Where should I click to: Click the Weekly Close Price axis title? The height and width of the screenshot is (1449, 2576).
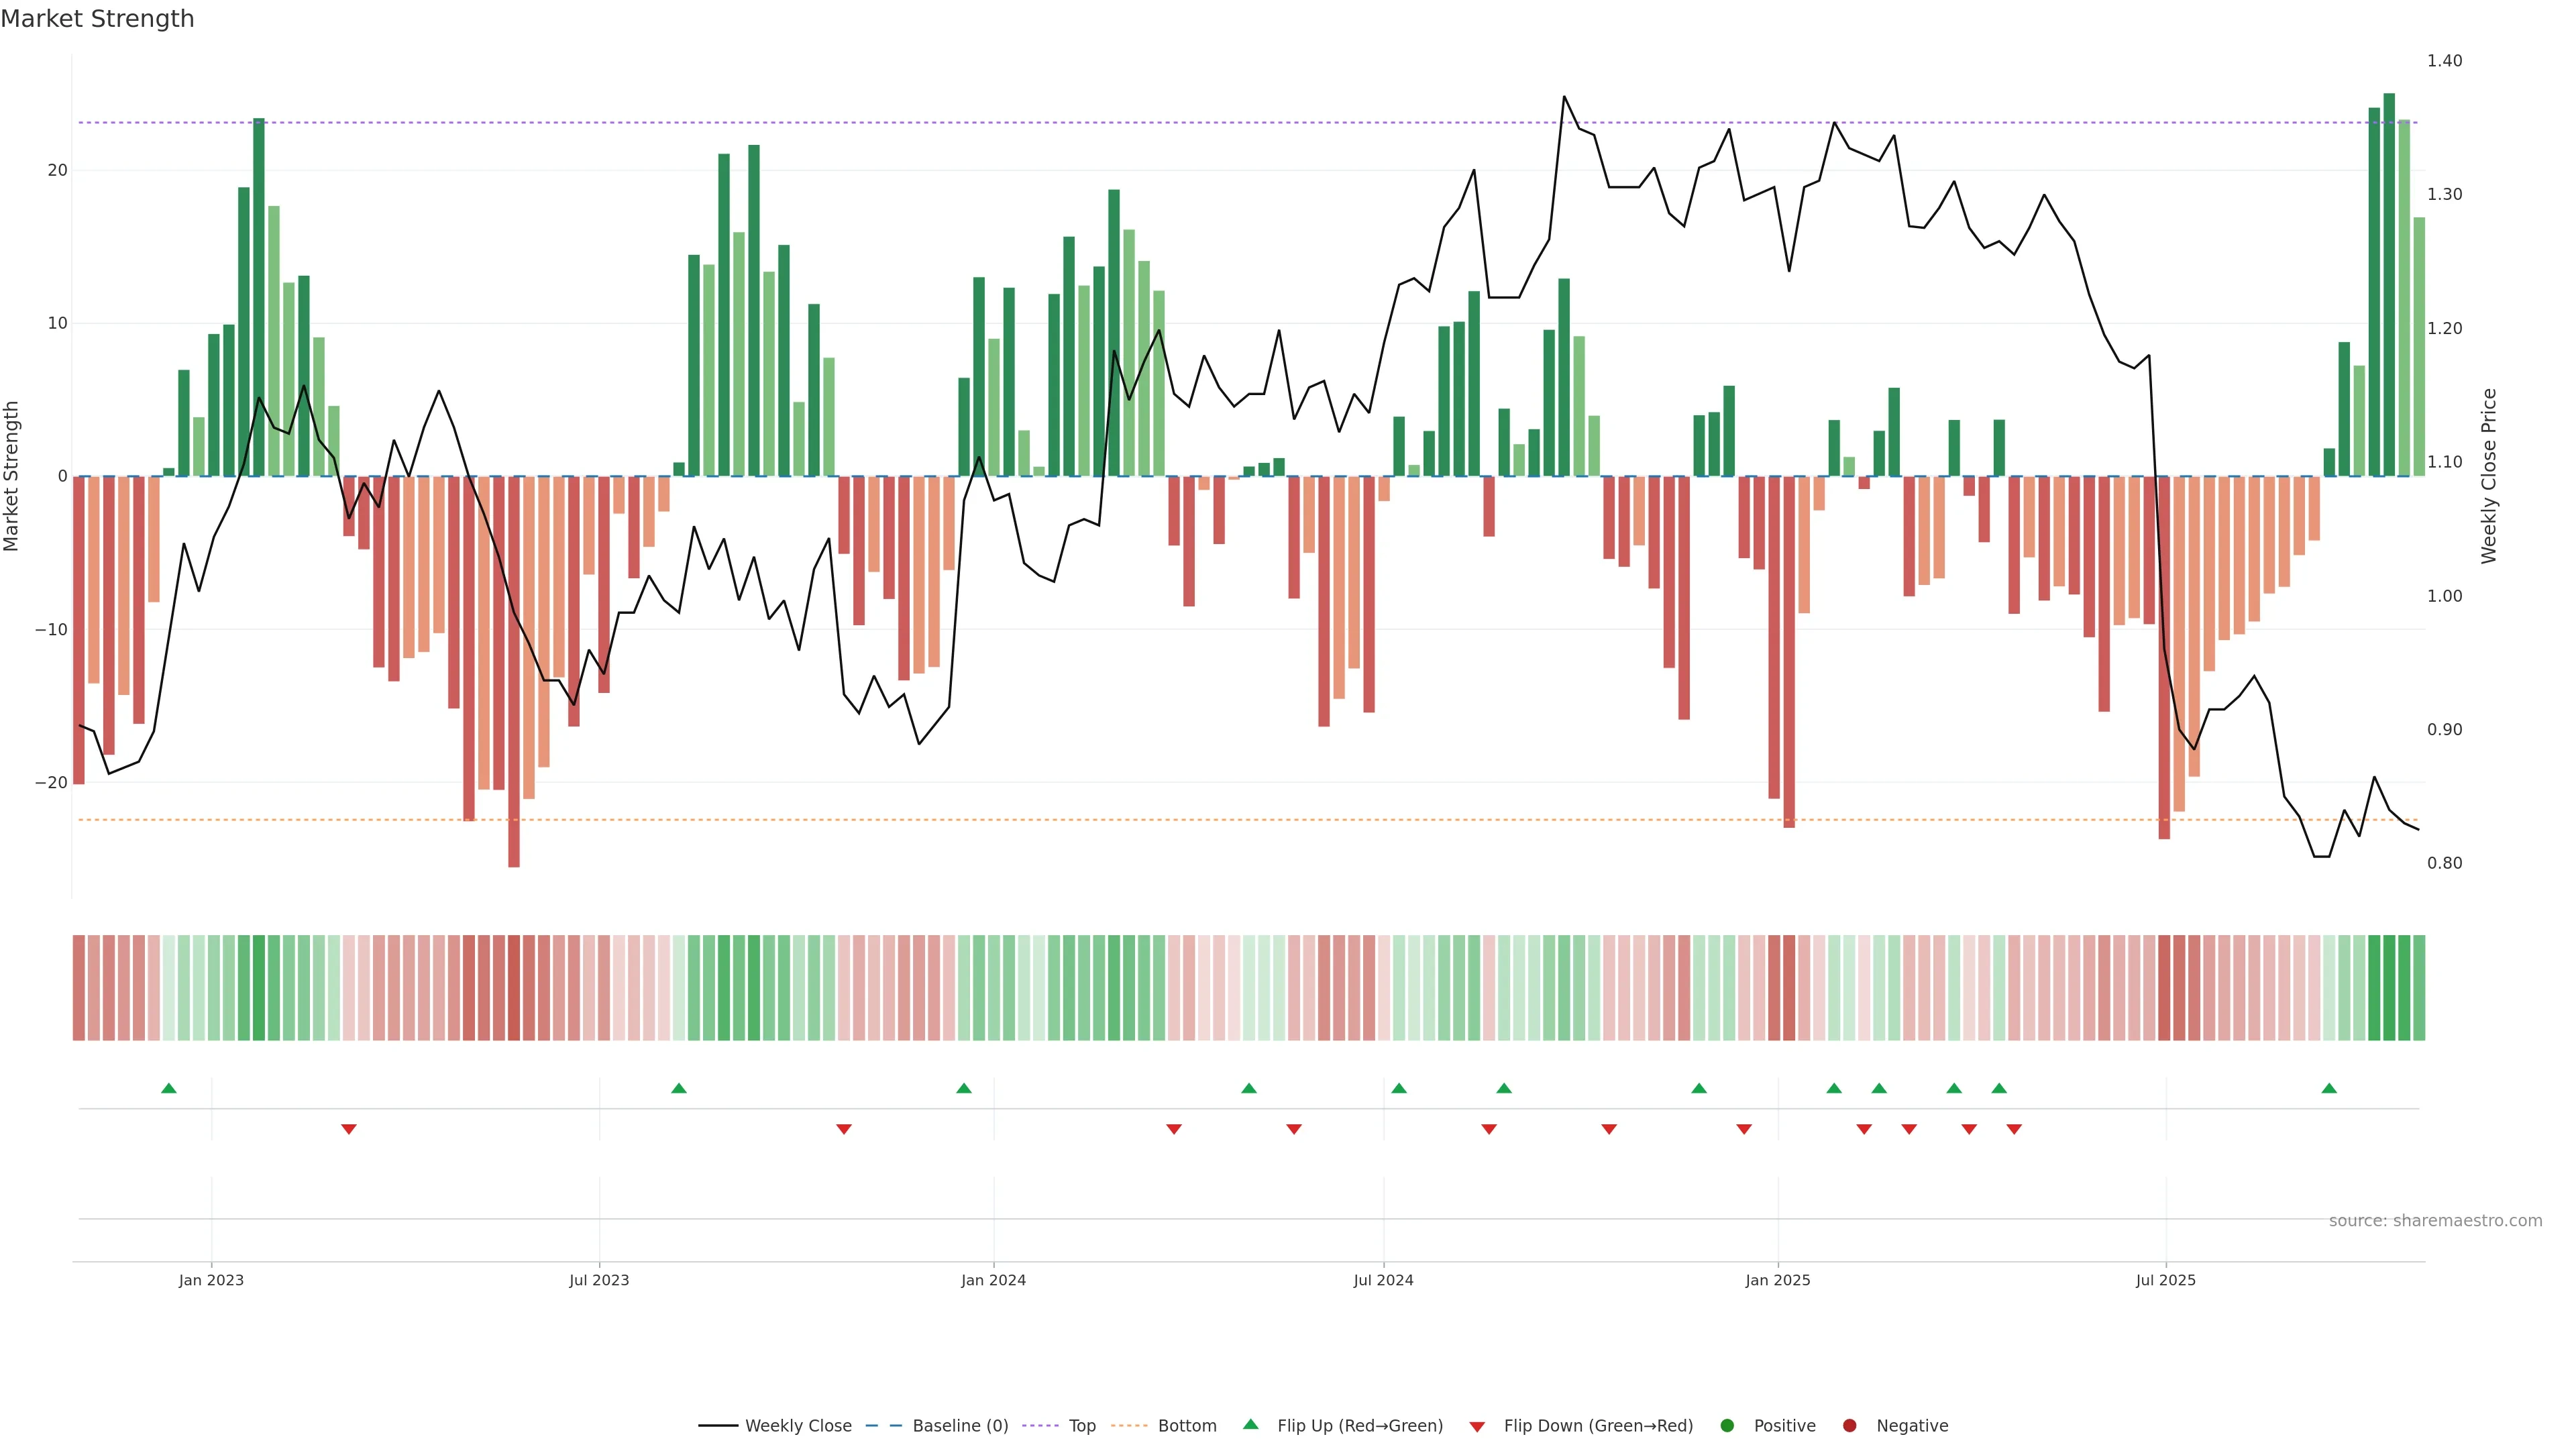point(2489,476)
